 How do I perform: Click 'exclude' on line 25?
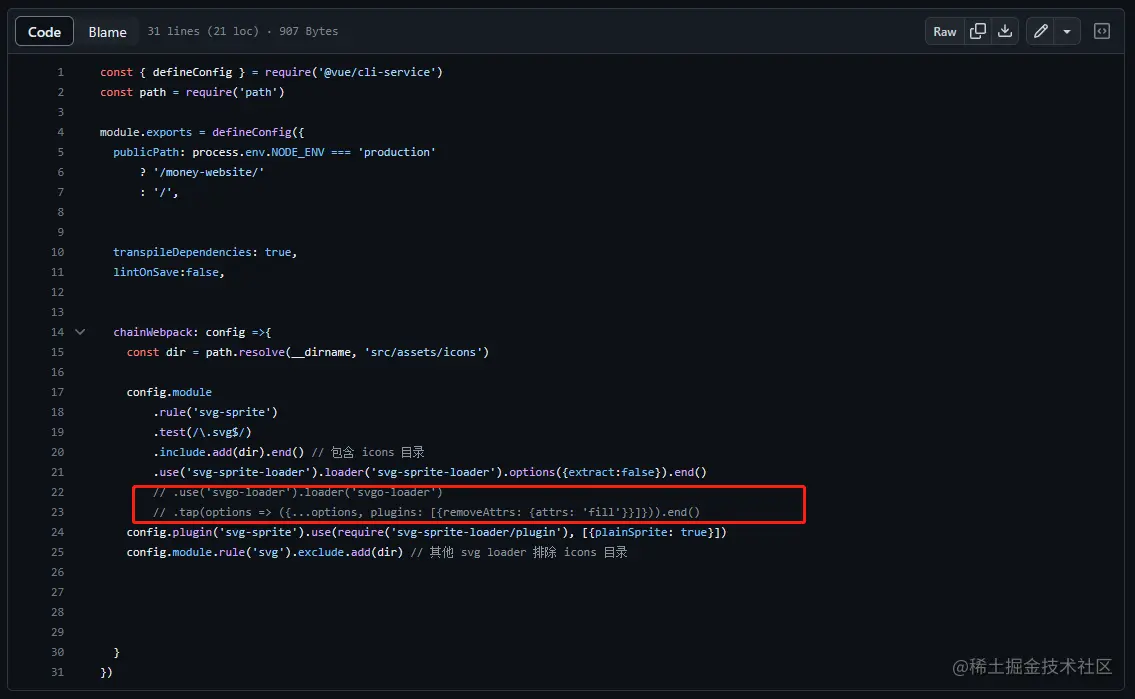click(321, 552)
